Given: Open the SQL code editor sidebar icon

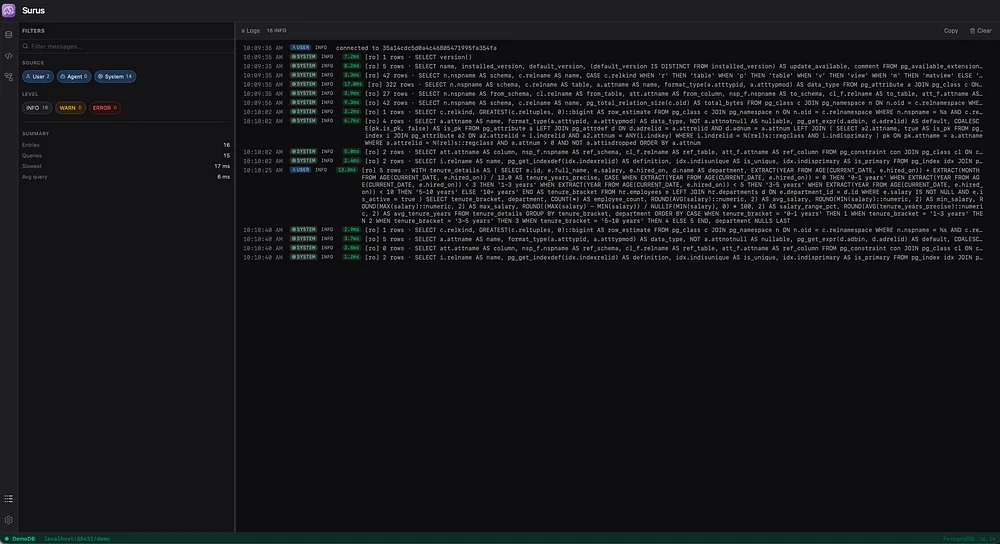Looking at the screenshot, I should coord(8,55).
